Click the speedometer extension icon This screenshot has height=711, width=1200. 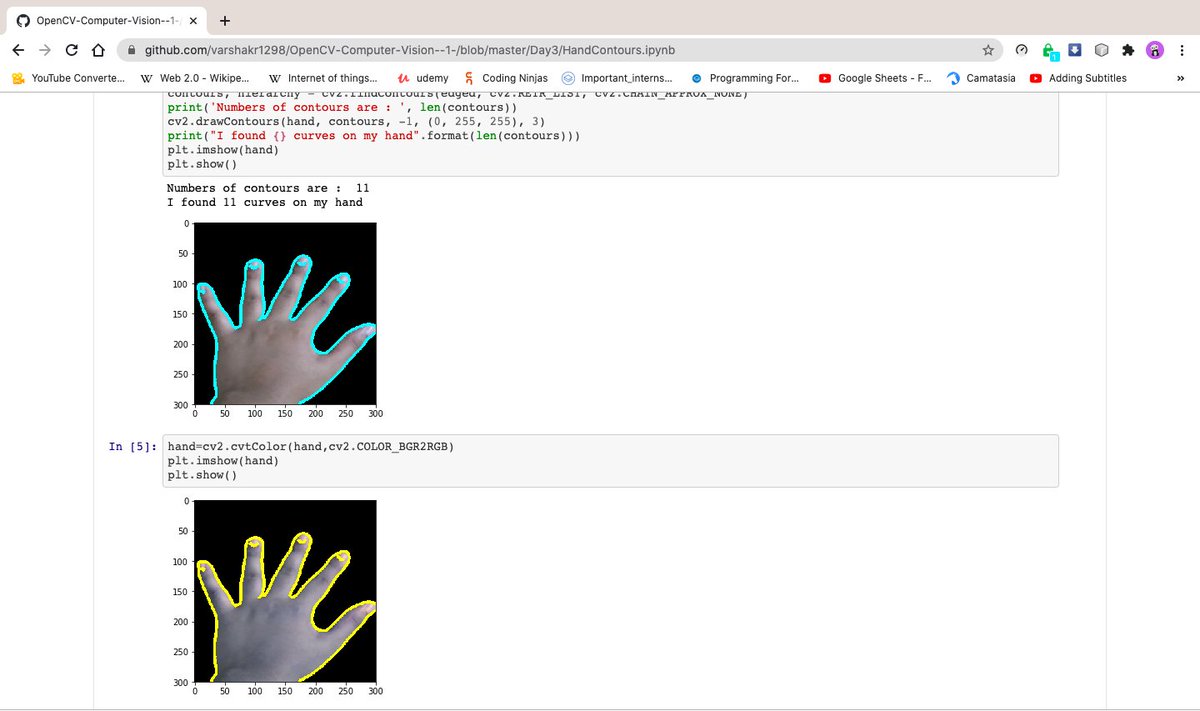click(x=1021, y=49)
